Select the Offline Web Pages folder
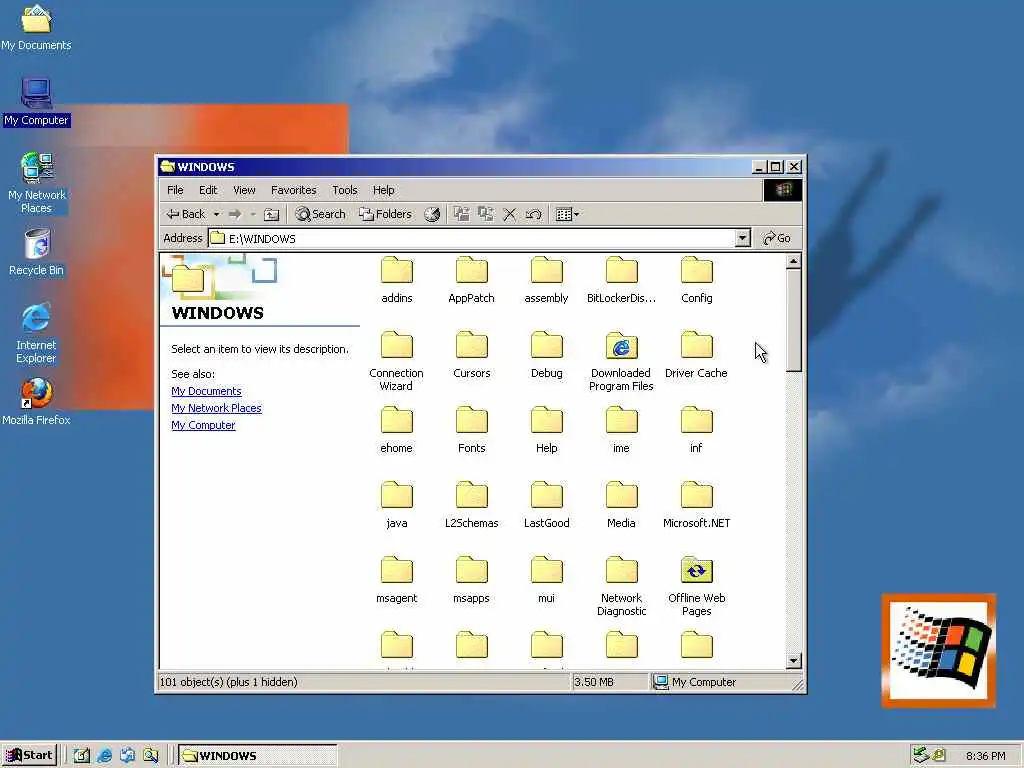Screen dimensions: 1024x768 point(696,586)
